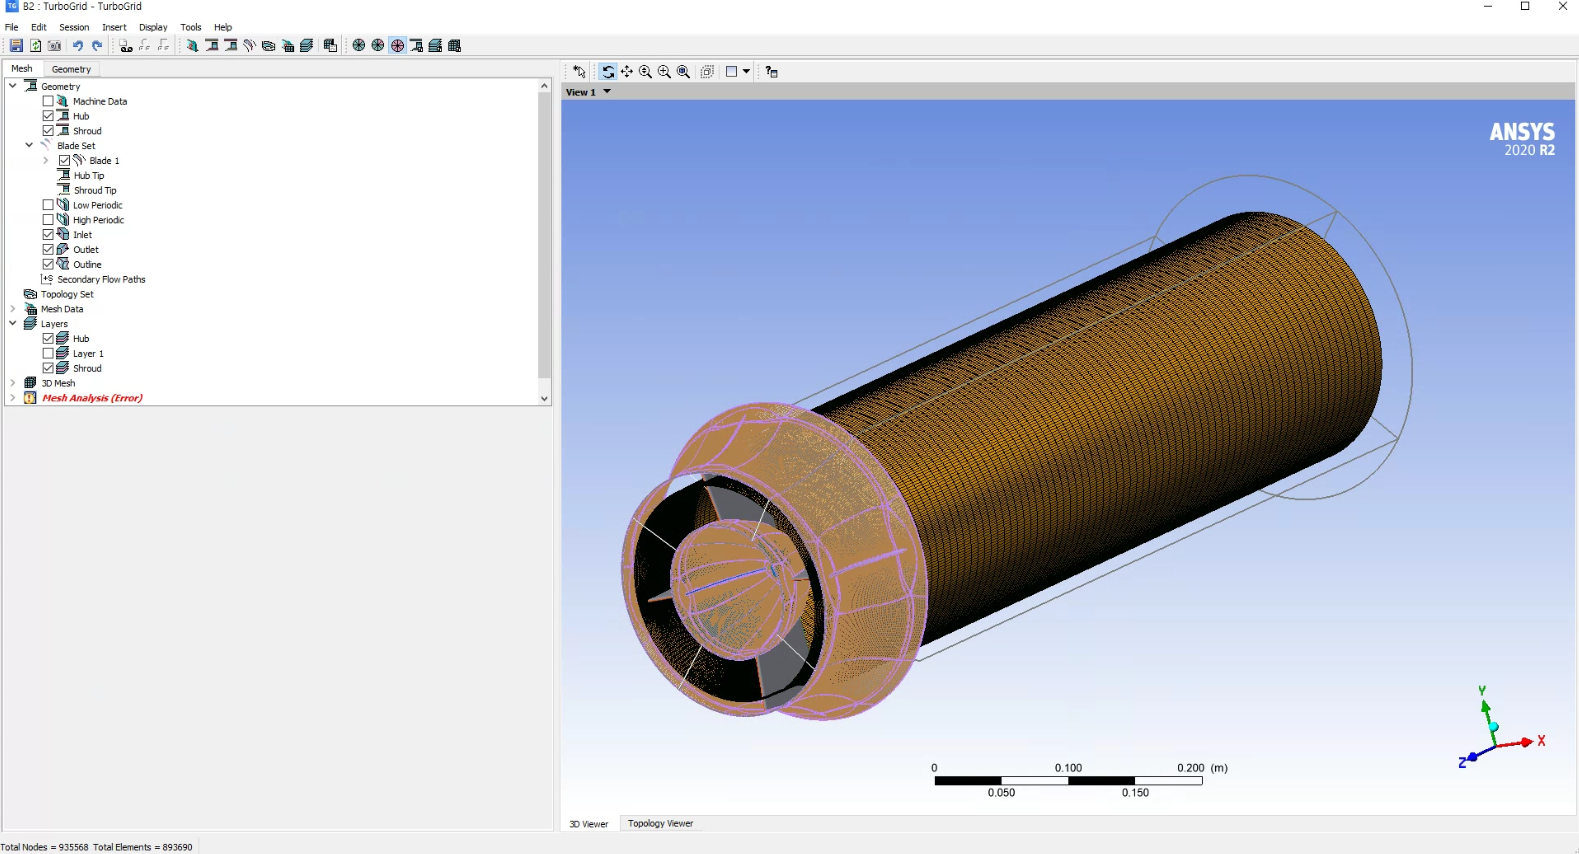Click the tree panel scrollbar down arrow
This screenshot has height=854, width=1579.
544,398
